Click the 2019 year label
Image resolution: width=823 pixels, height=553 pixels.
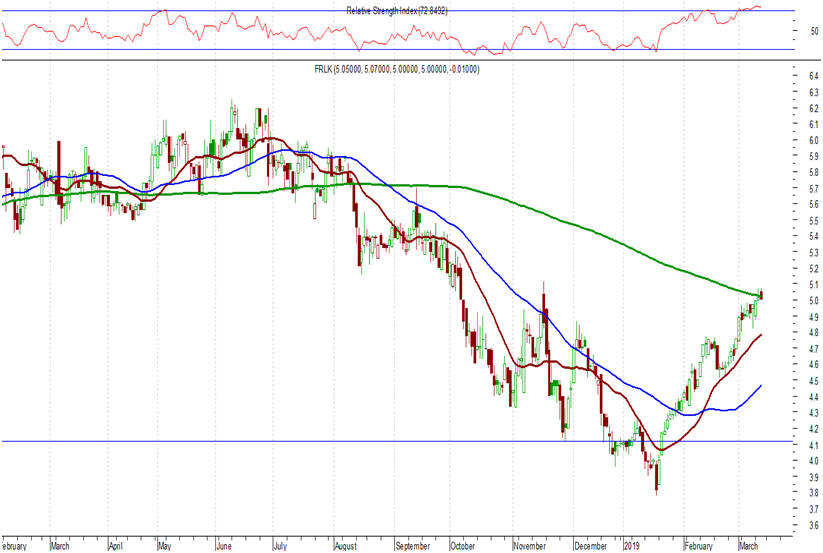[x=631, y=546]
